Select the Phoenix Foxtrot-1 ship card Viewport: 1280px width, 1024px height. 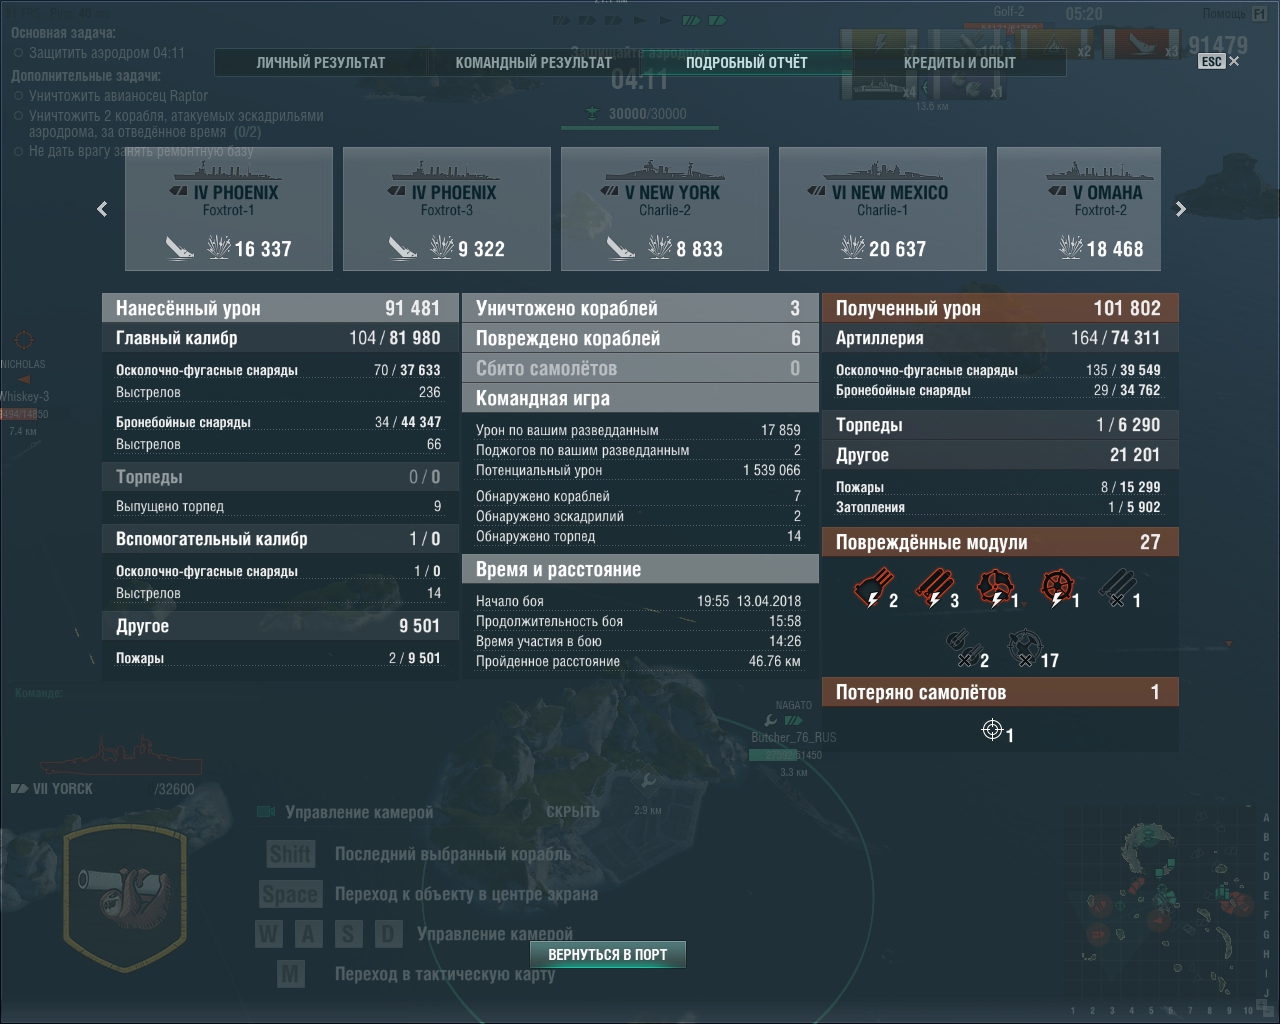pyautogui.click(x=229, y=209)
